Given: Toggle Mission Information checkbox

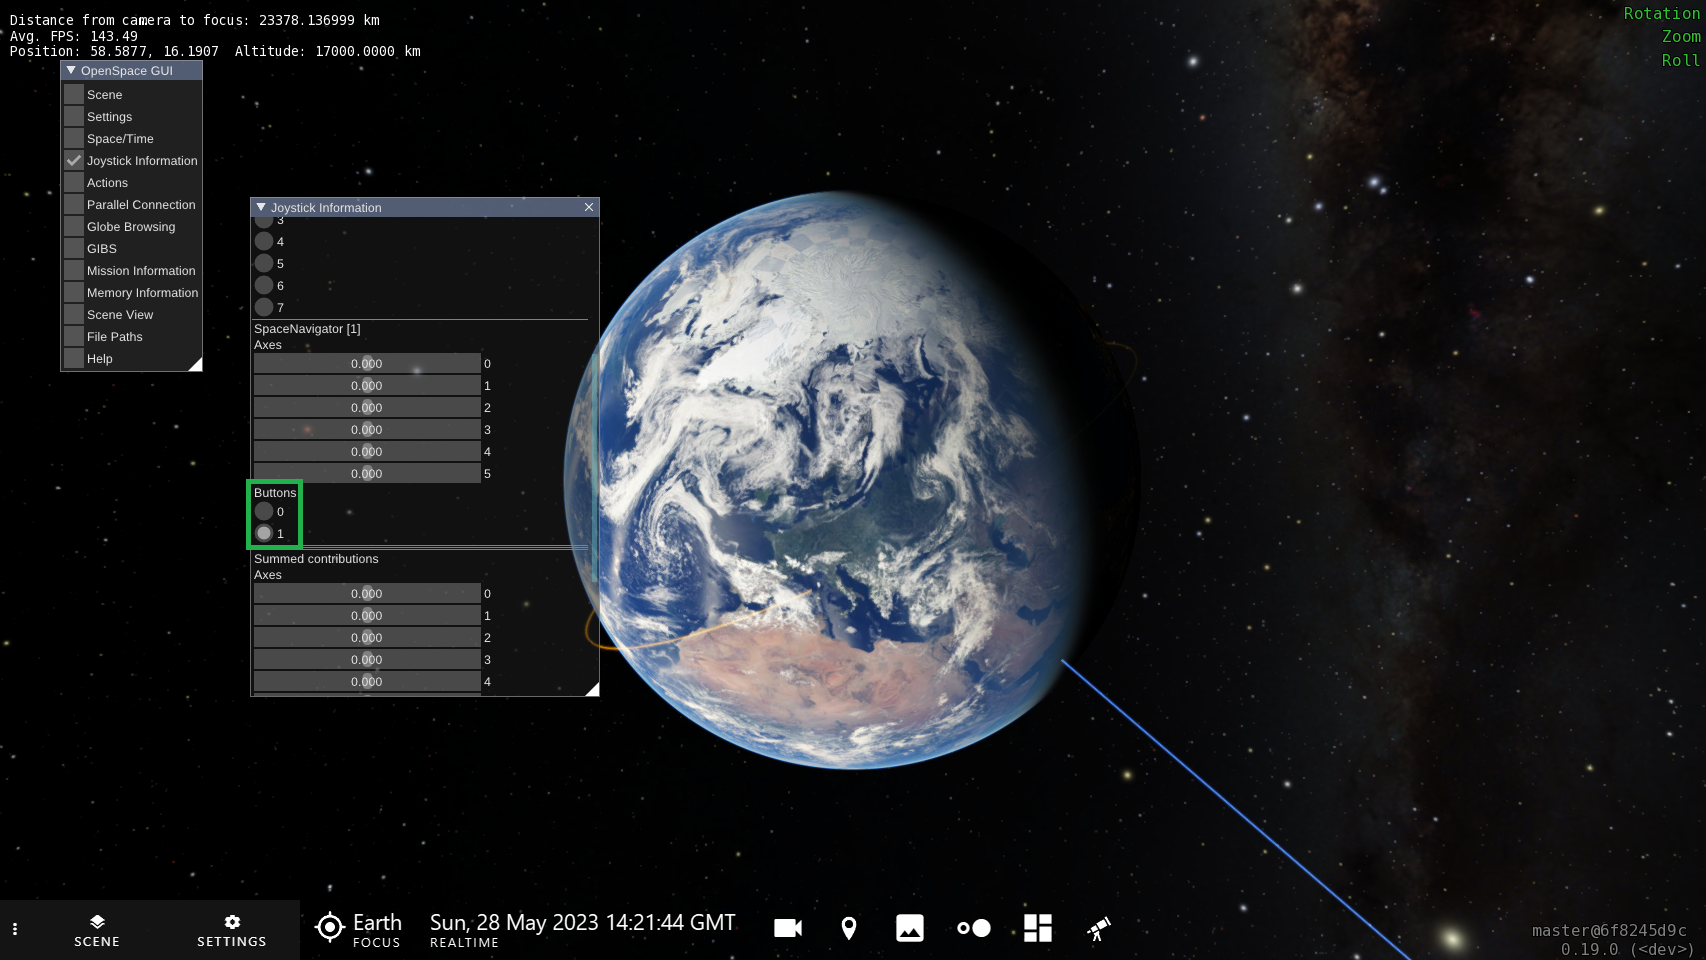Looking at the screenshot, I should [x=74, y=270].
